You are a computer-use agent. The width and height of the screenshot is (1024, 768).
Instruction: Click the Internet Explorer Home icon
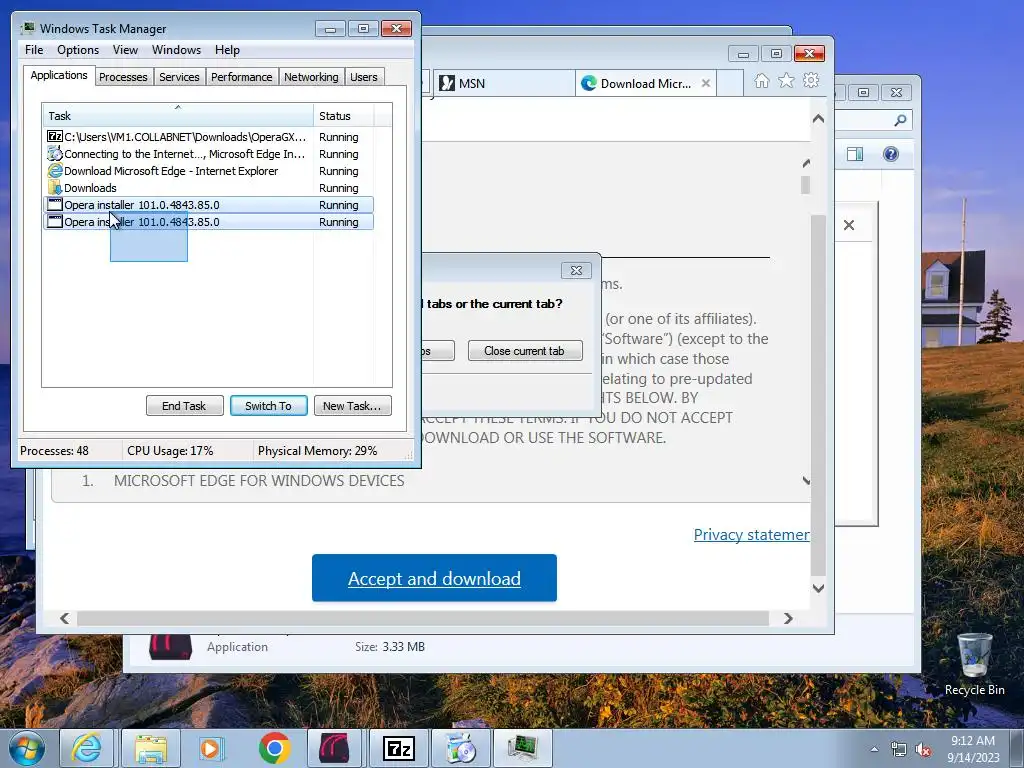click(x=761, y=80)
